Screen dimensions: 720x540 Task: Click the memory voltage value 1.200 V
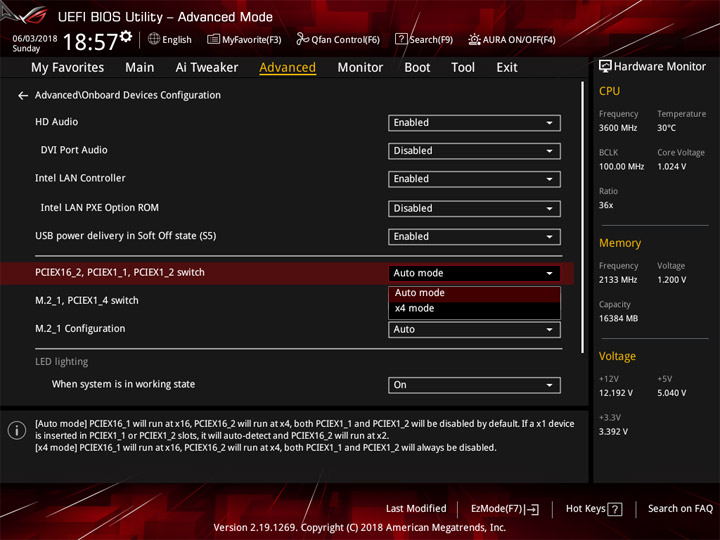coord(672,280)
